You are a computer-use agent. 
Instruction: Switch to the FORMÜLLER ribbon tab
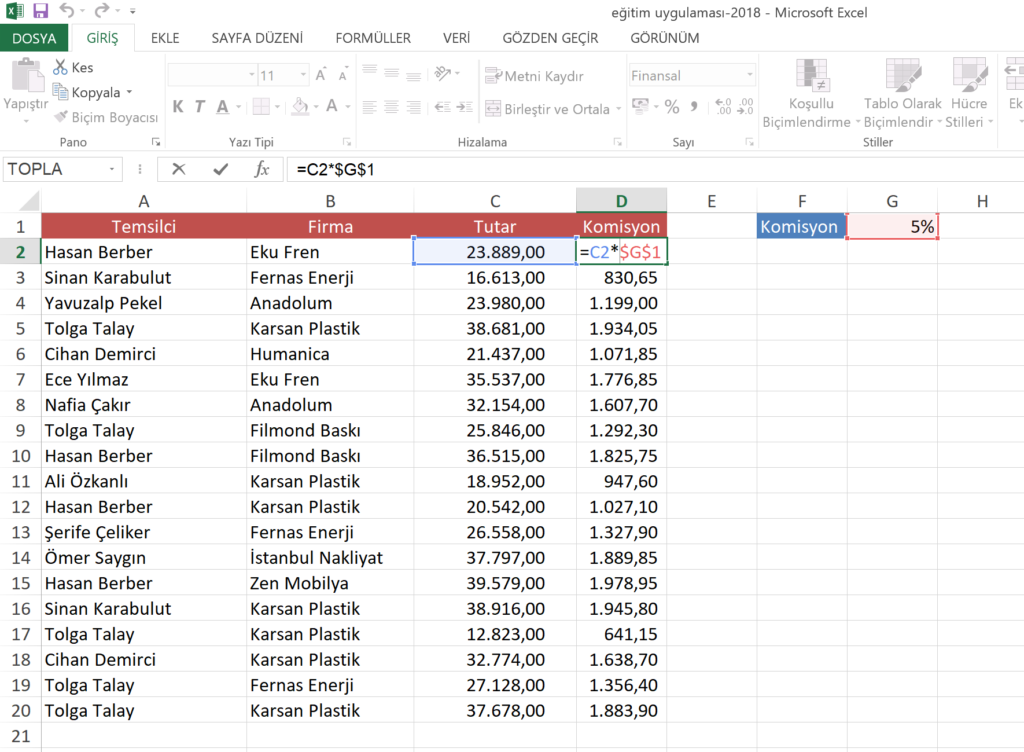[x=372, y=38]
